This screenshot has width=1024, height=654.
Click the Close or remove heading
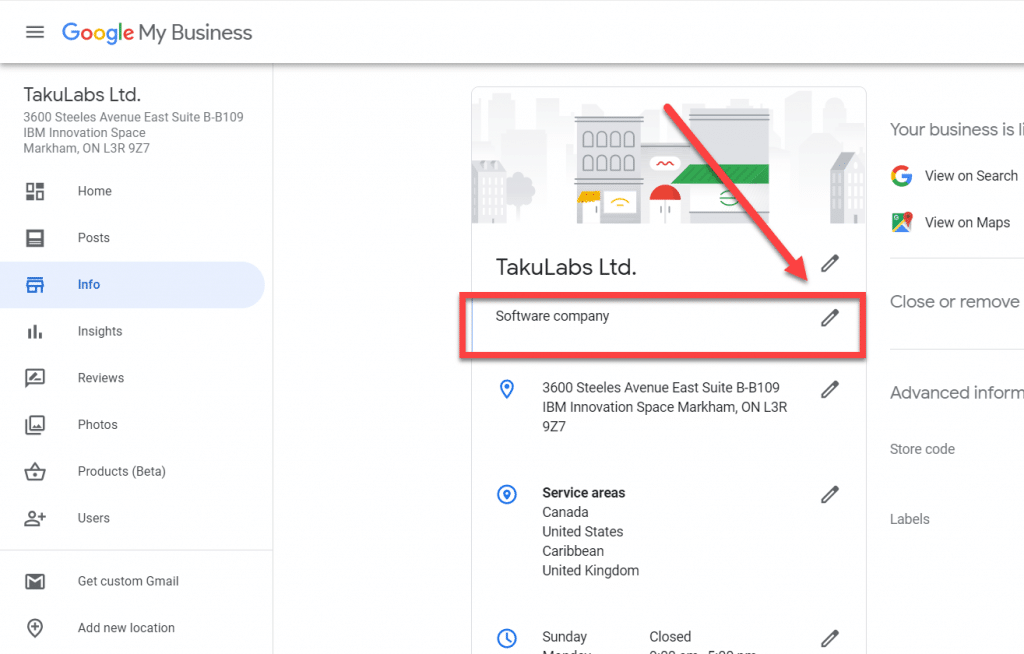click(x=955, y=302)
